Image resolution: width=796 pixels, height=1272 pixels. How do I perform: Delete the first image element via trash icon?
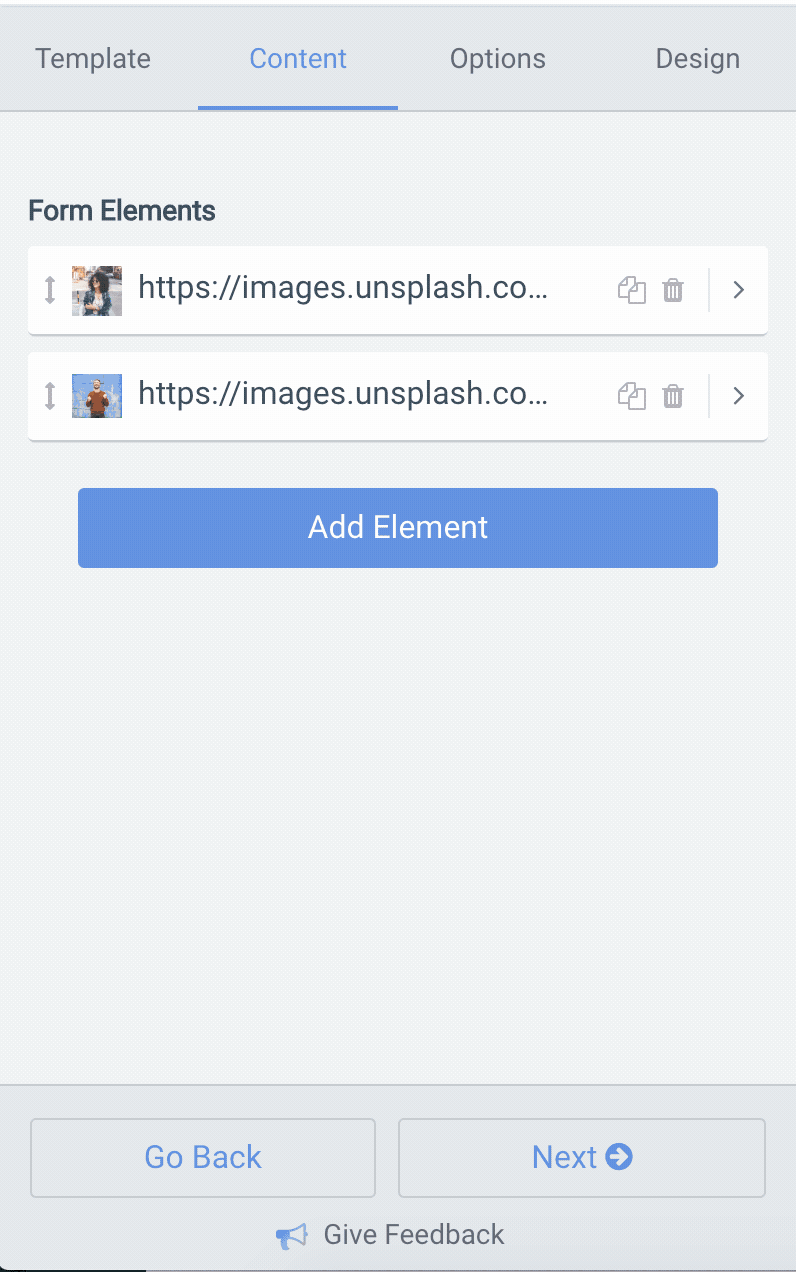pos(673,290)
